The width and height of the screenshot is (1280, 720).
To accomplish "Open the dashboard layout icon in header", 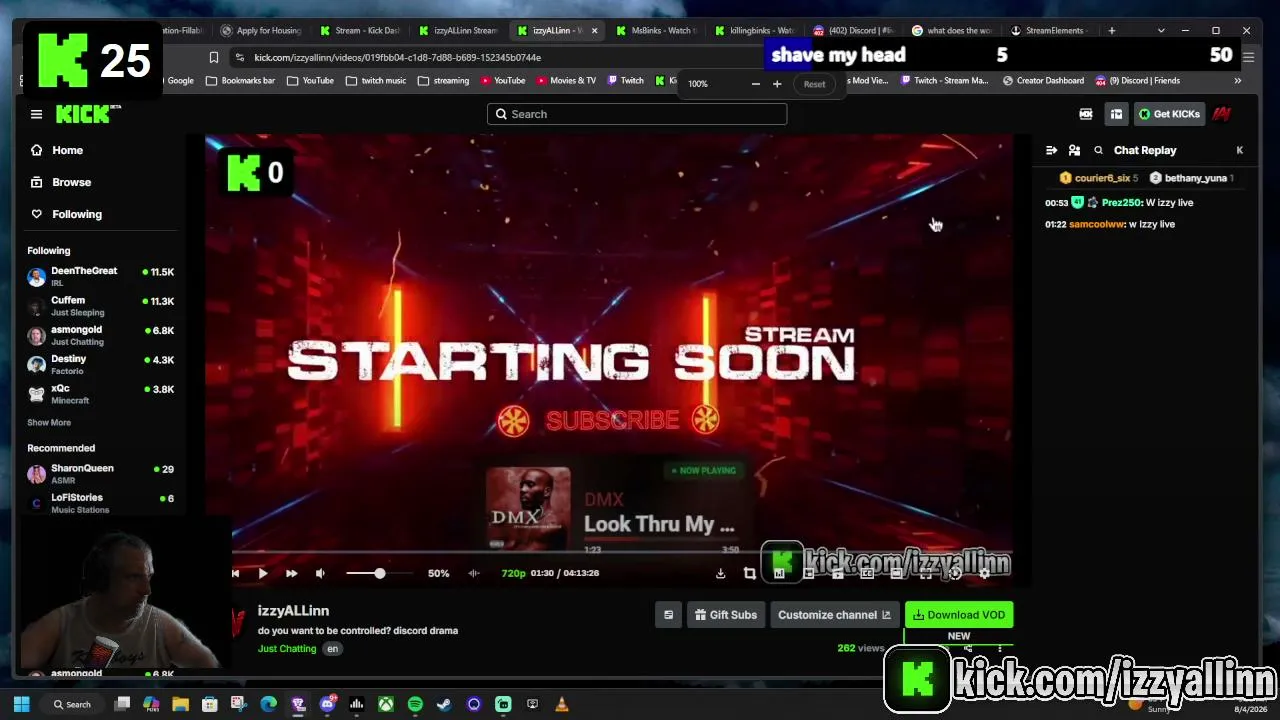I will tap(1116, 114).
